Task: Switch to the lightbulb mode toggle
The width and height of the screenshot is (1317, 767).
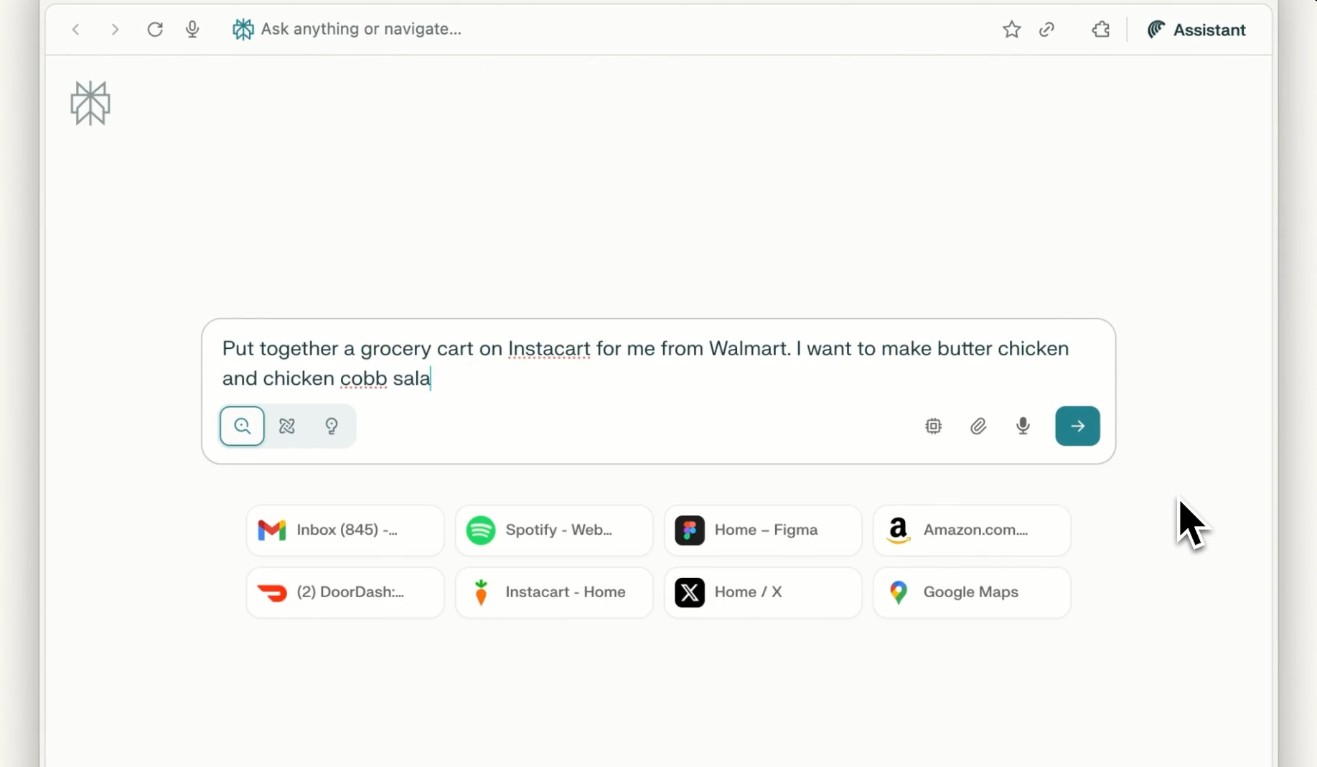Action: 332,426
